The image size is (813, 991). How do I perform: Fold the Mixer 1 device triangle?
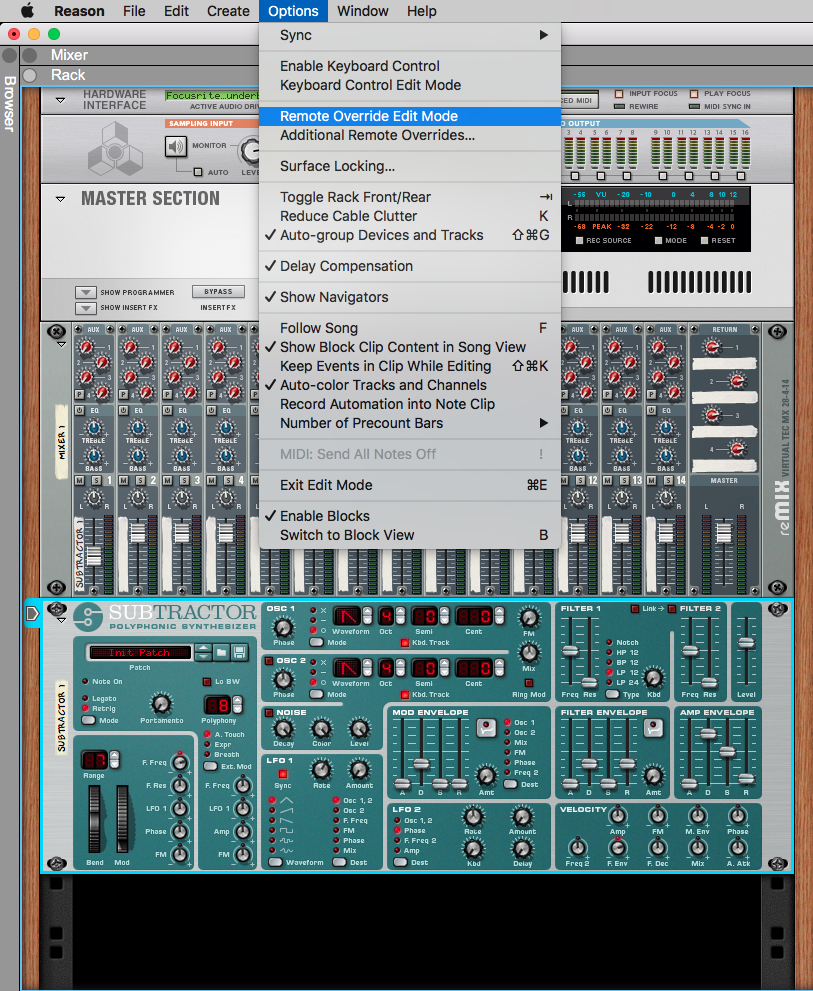[61, 345]
